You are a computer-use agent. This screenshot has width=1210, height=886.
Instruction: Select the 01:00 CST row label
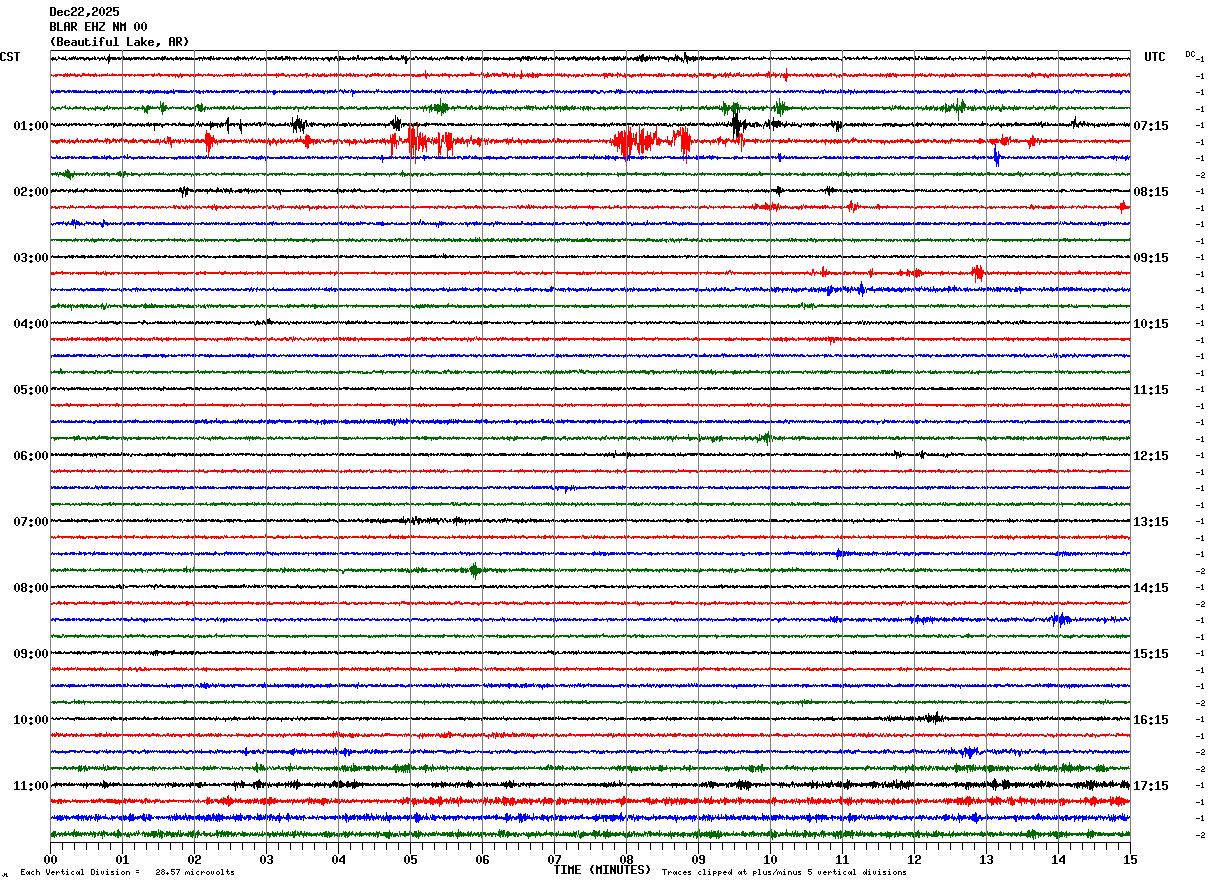(31, 125)
